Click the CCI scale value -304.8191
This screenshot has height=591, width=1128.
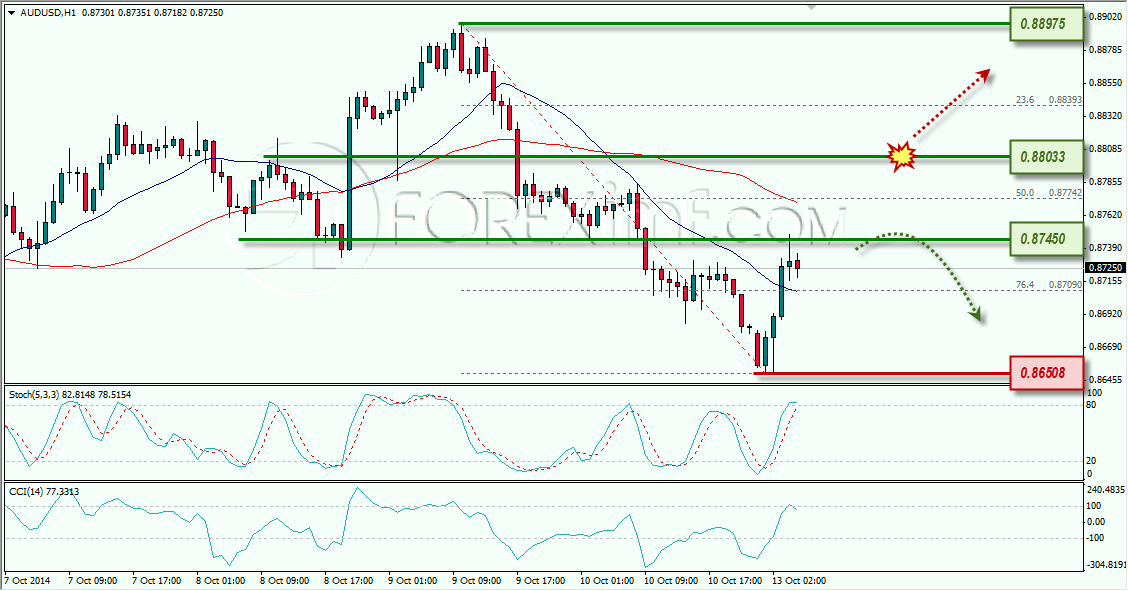tap(1106, 565)
